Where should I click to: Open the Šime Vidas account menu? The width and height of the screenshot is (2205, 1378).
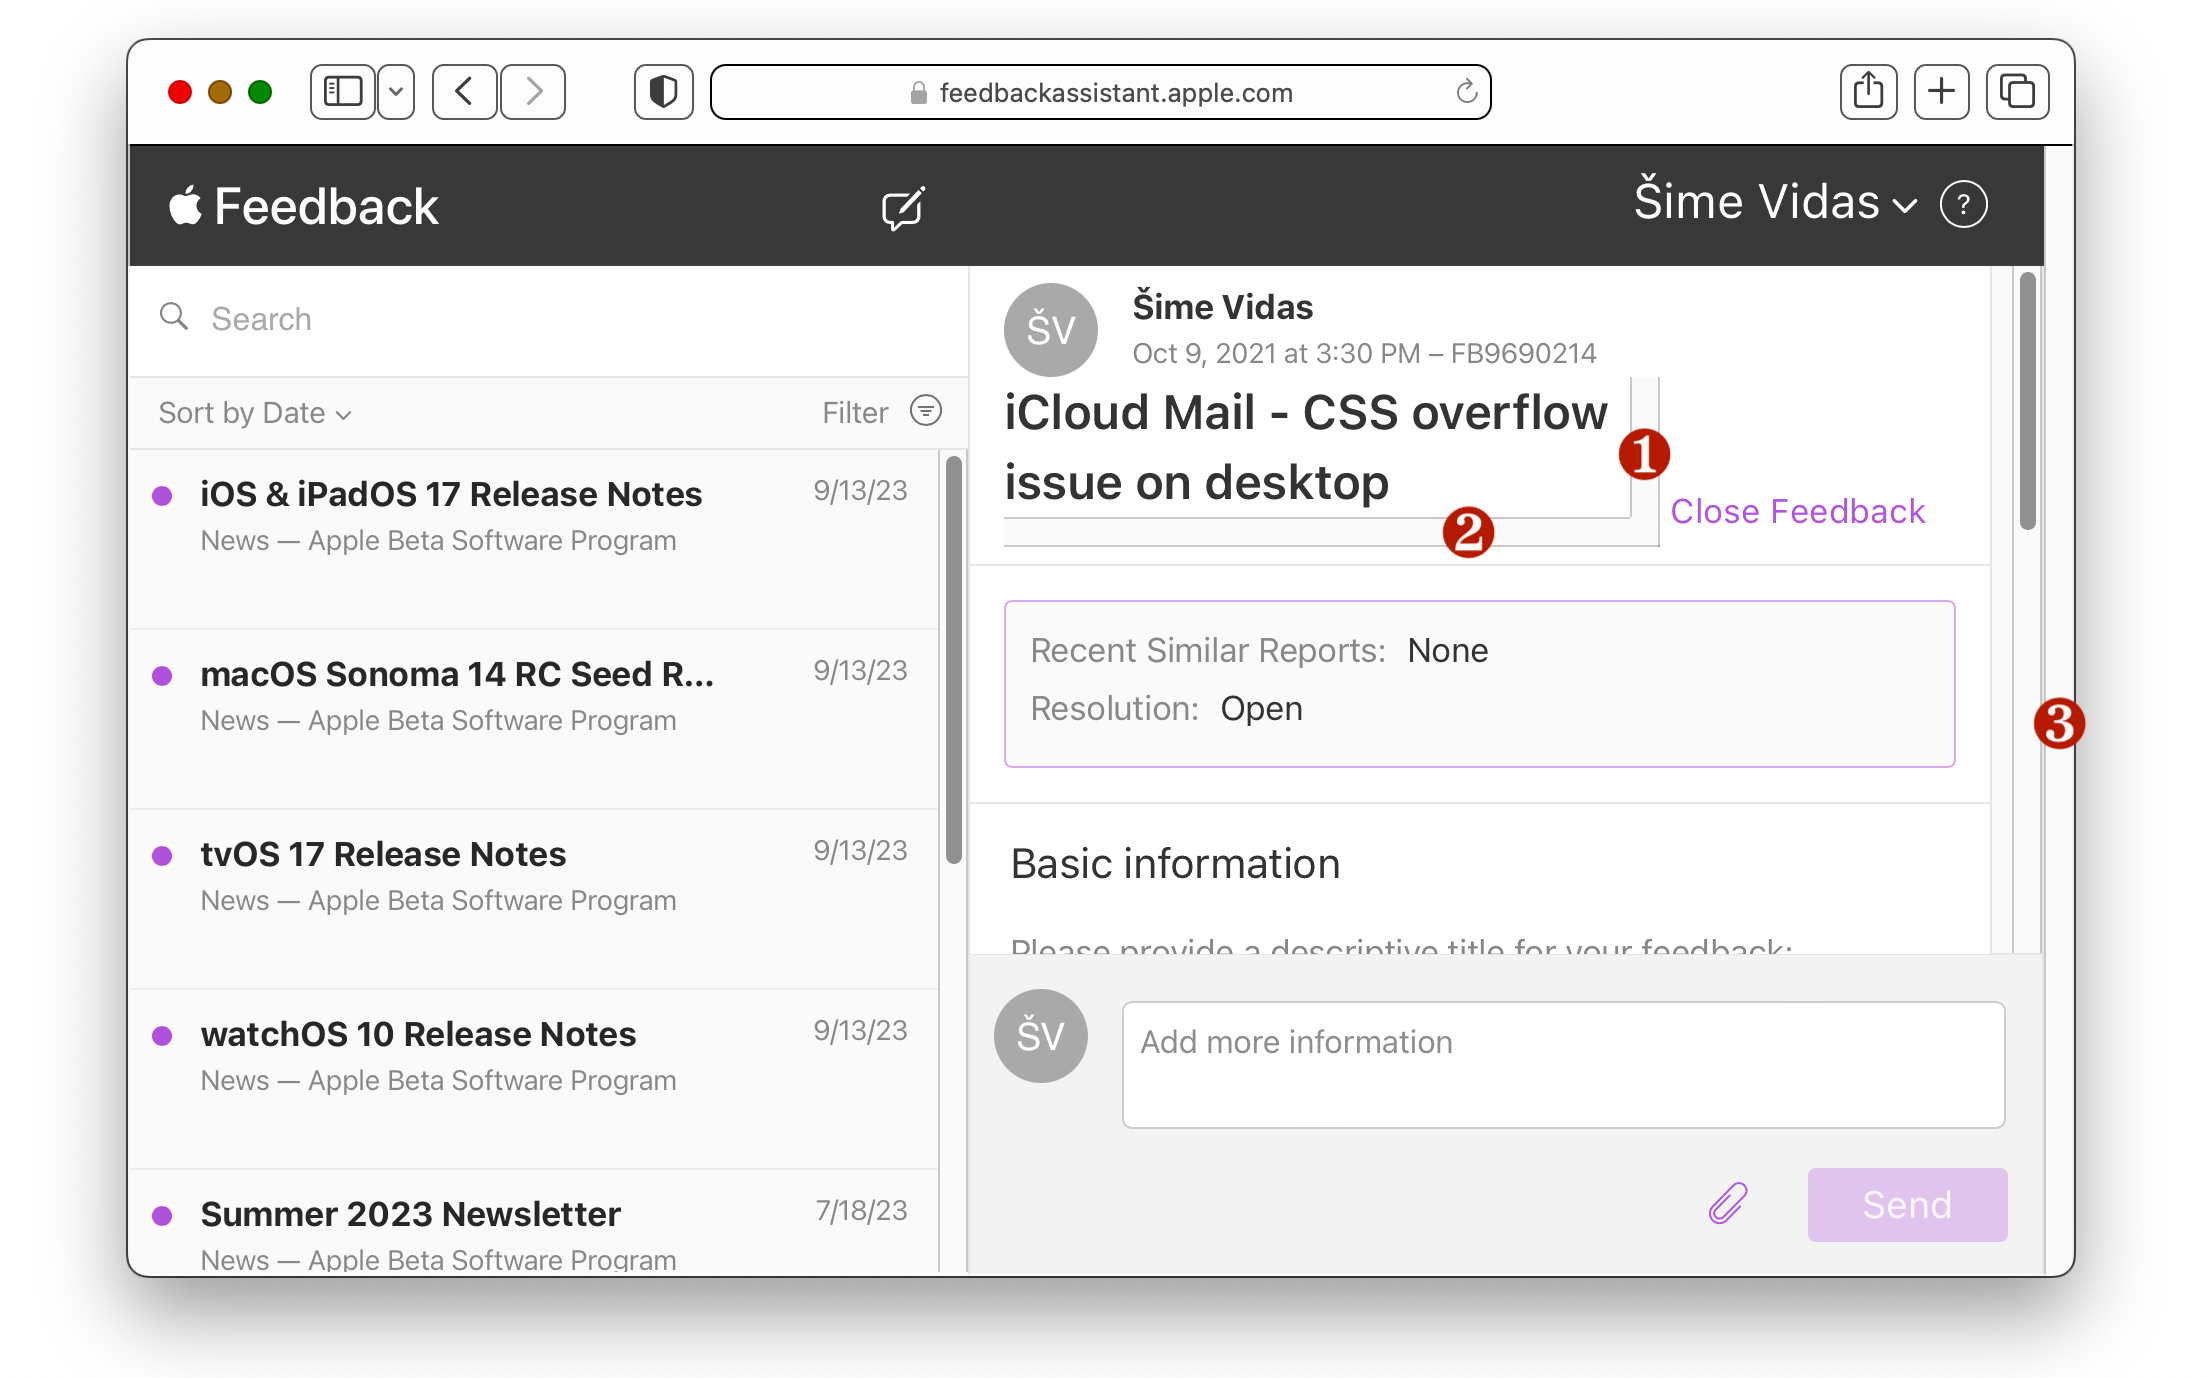coord(1774,203)
